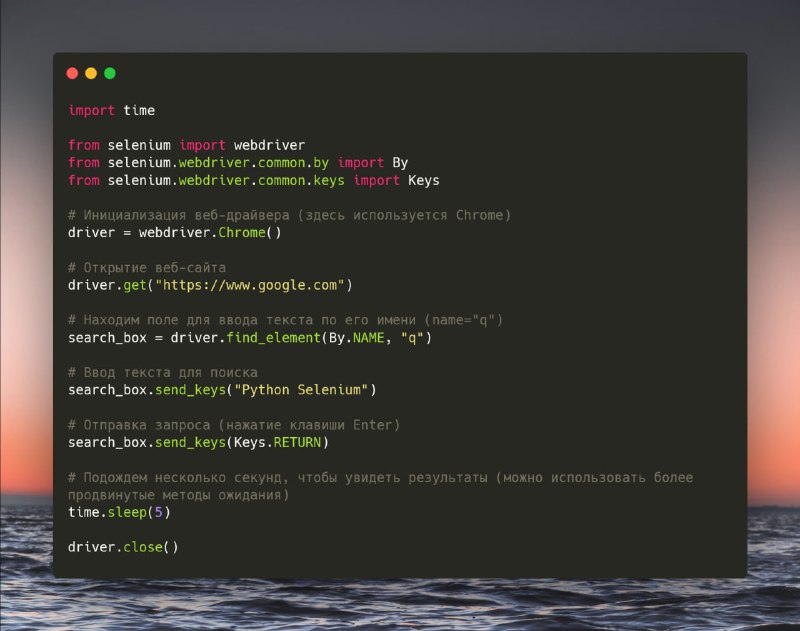Click the "Python Selenium" string

[301, 390]
